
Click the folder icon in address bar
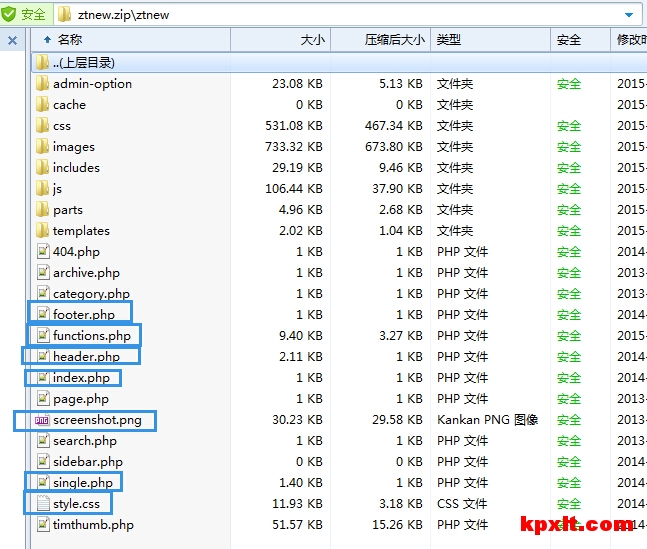64,14
